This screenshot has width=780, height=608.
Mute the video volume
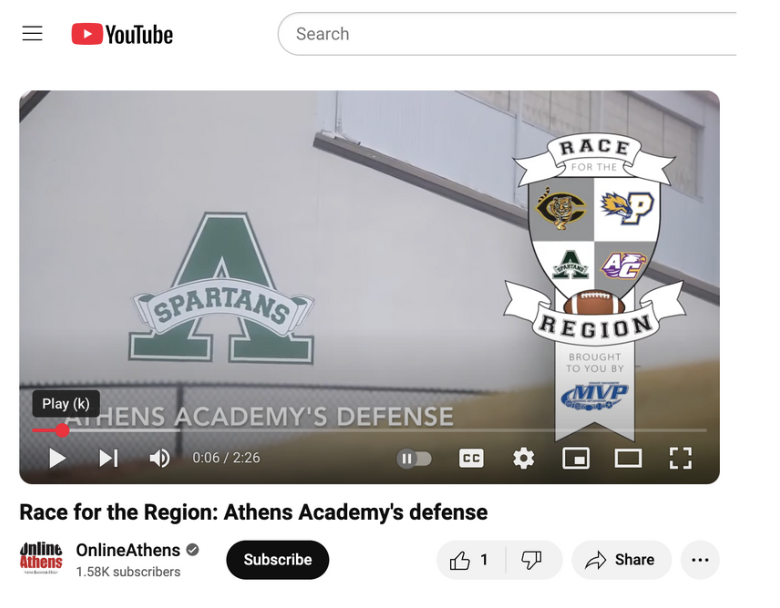[160, 458]
